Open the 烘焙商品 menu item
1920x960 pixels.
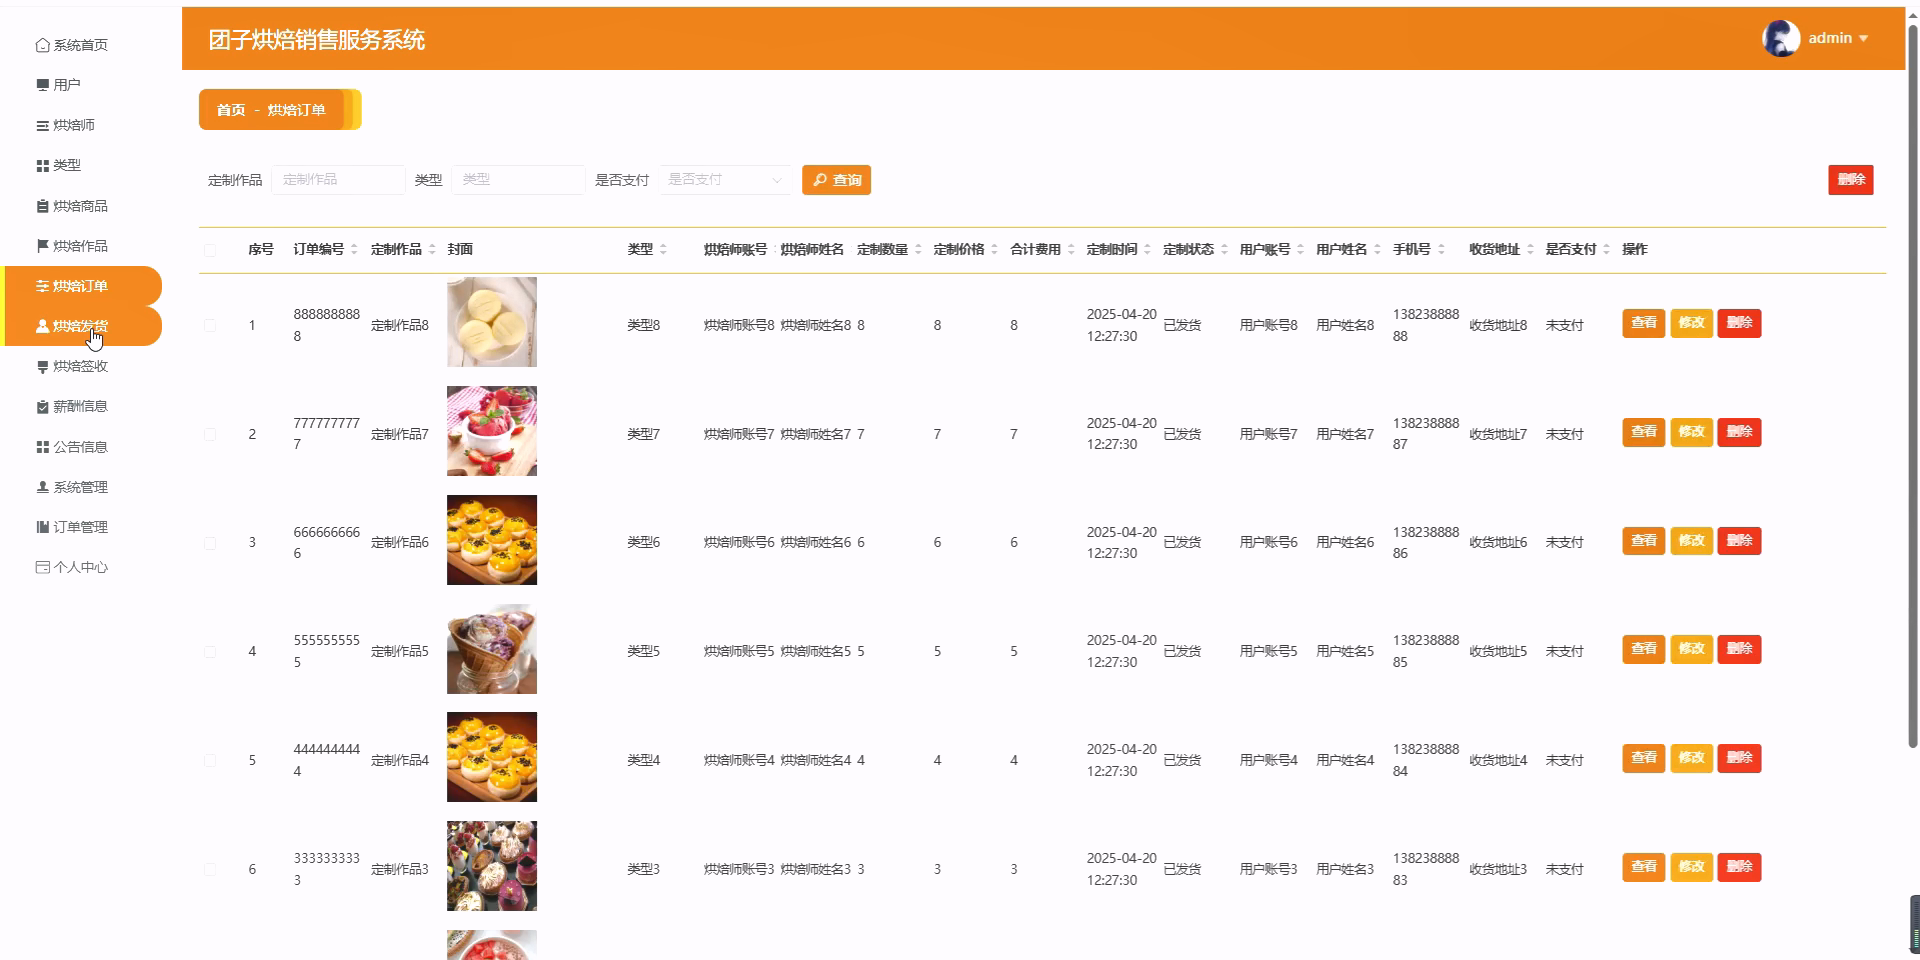click(80, 206)
